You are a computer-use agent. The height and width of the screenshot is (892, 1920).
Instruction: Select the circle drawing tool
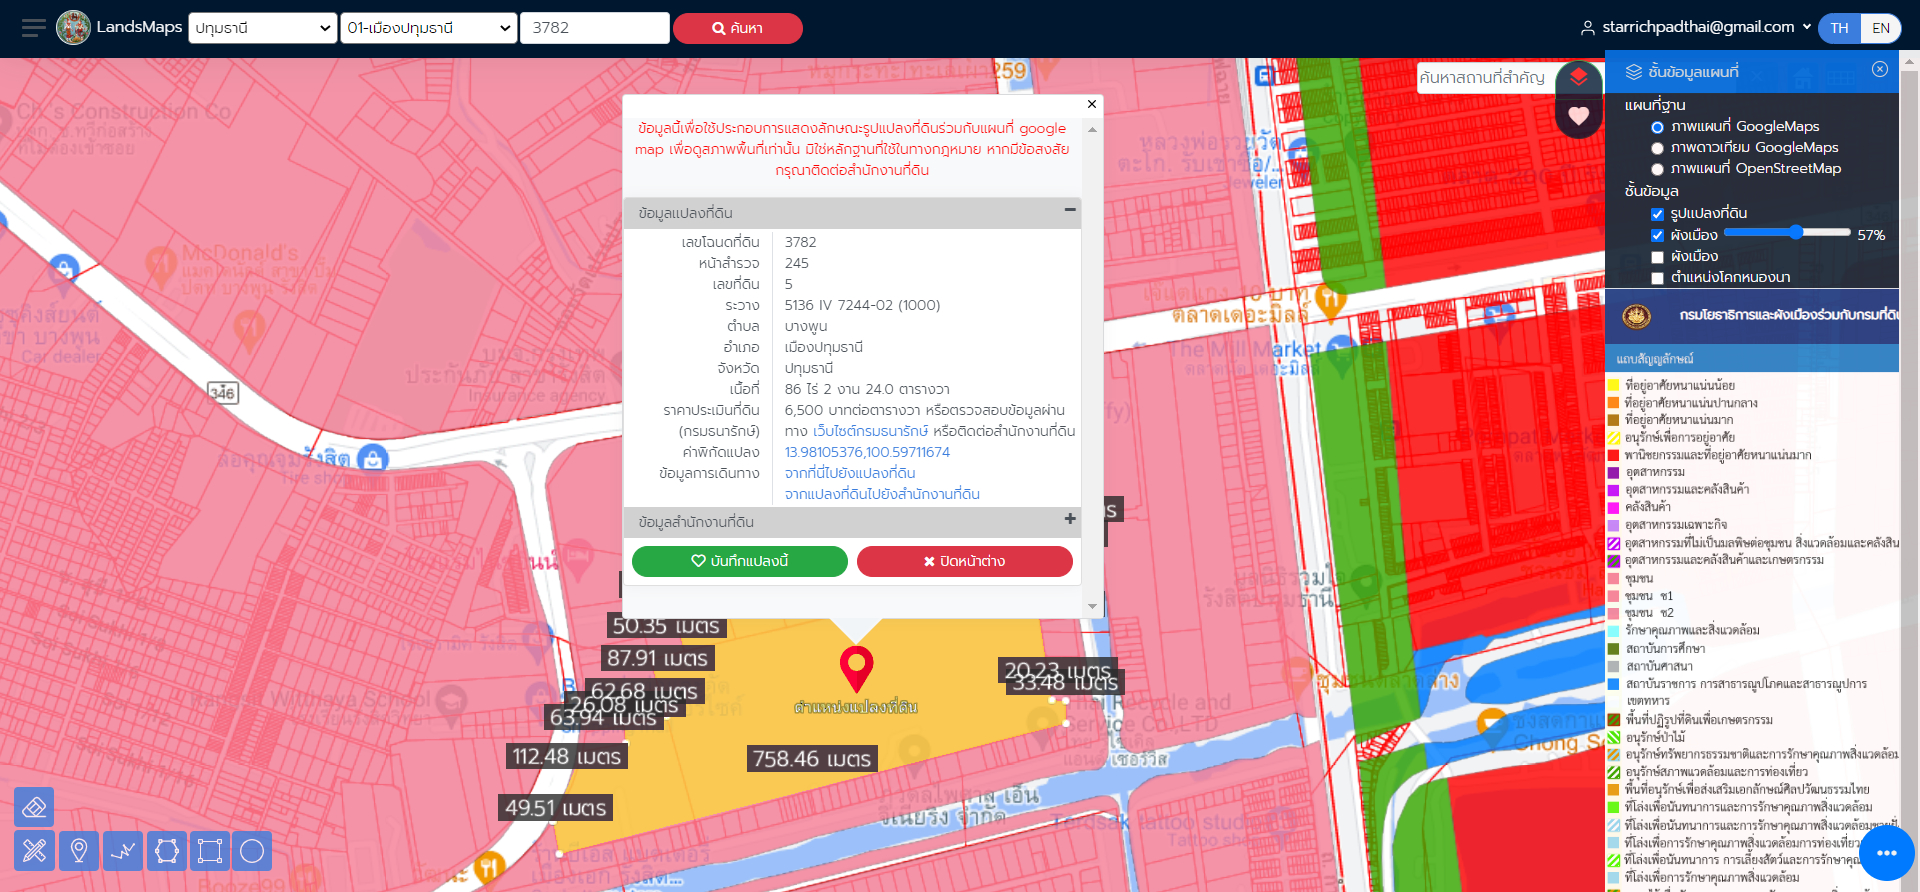(252, 851)
